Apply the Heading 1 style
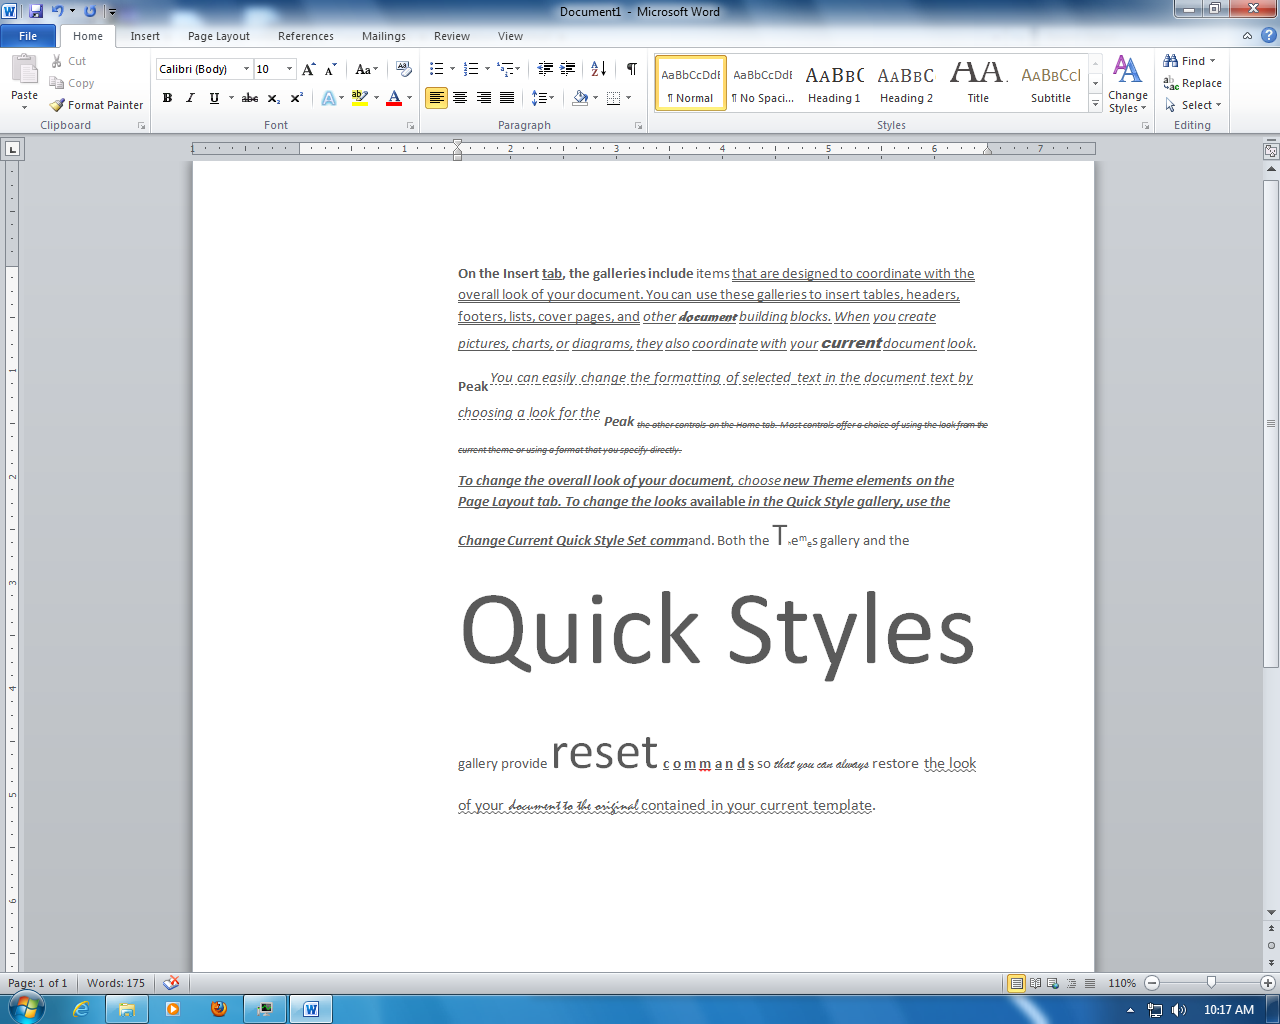This screenshot has width=1280, height=1024. pyautogui.click(x=834, y=82)
